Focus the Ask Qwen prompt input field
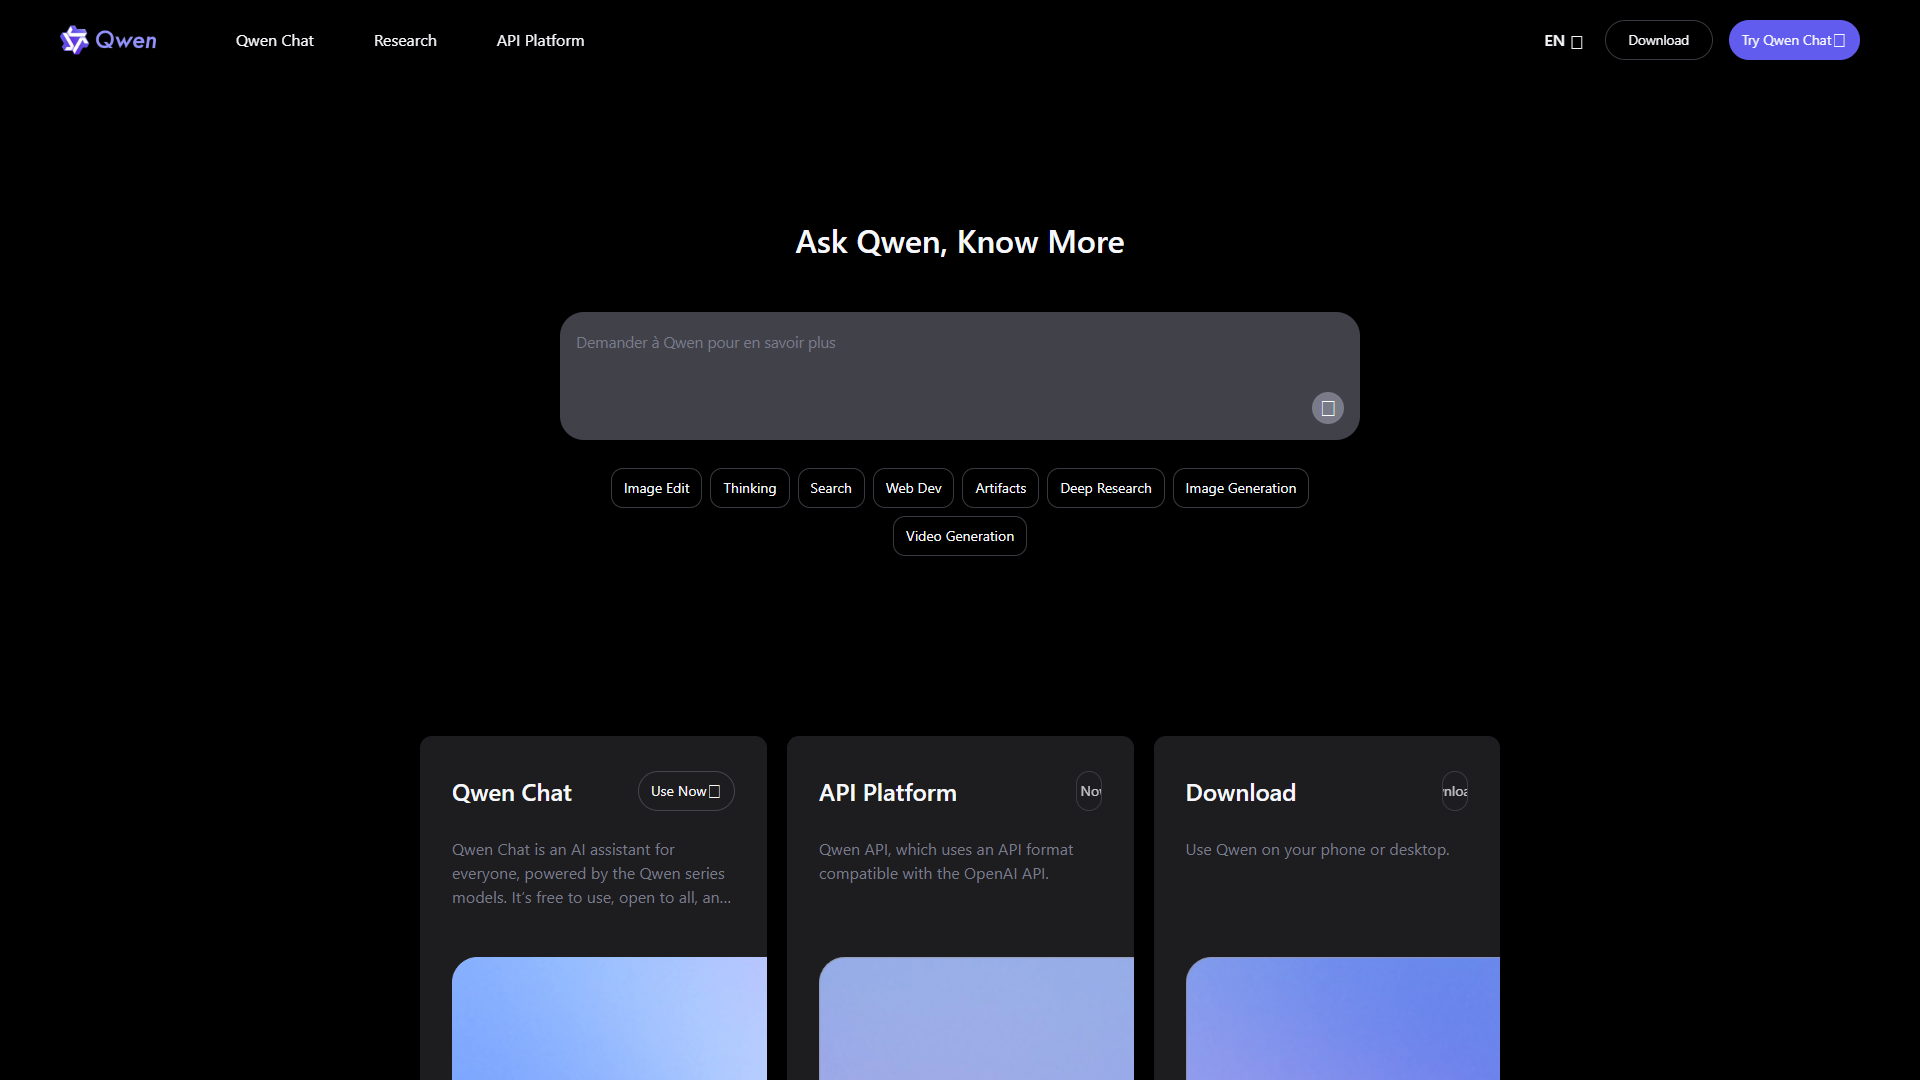Screen dimensions: 1920x1080 tap(960, 376)
